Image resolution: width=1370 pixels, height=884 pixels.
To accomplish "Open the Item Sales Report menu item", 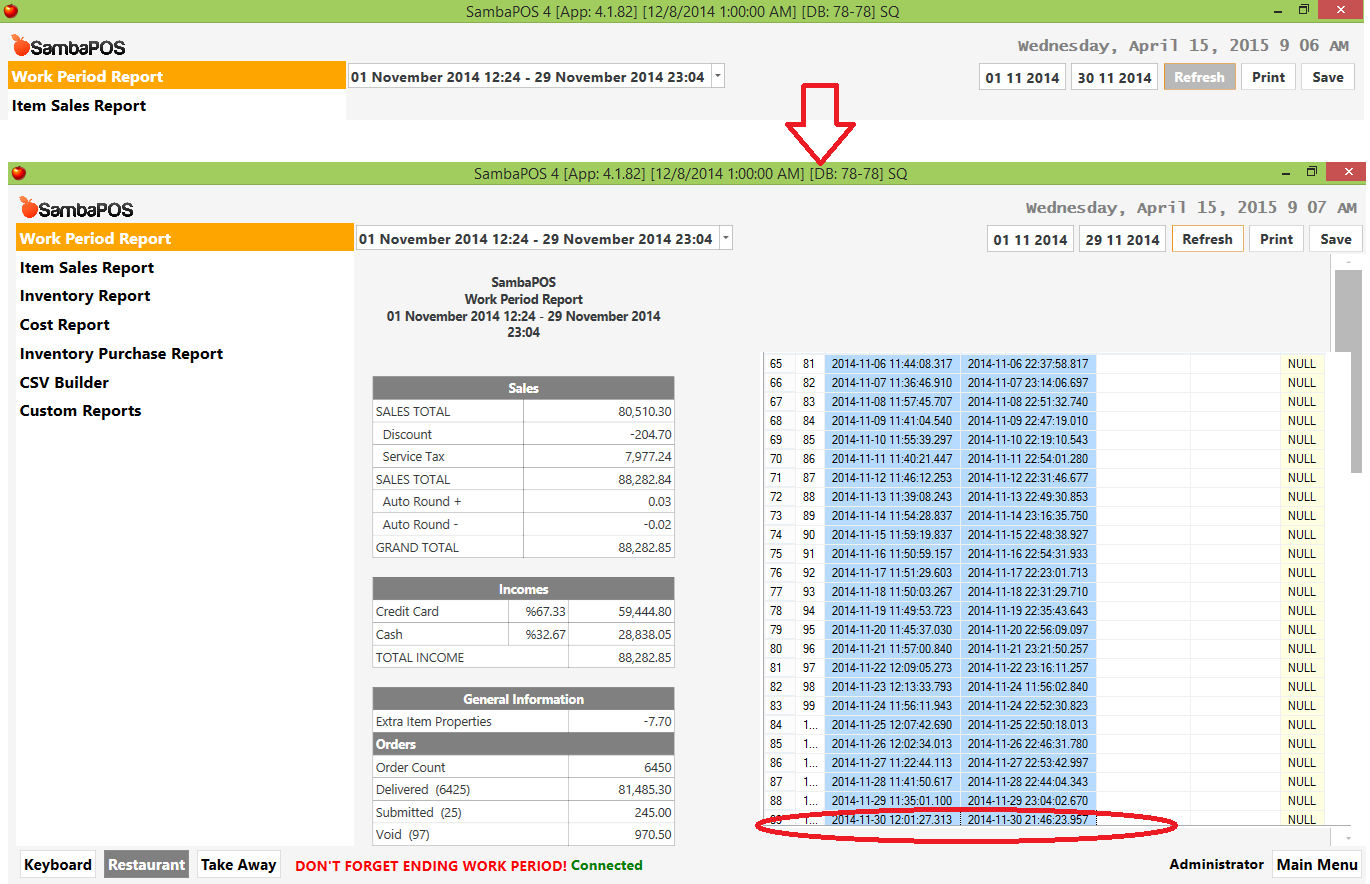I will [x=87, y=268].
